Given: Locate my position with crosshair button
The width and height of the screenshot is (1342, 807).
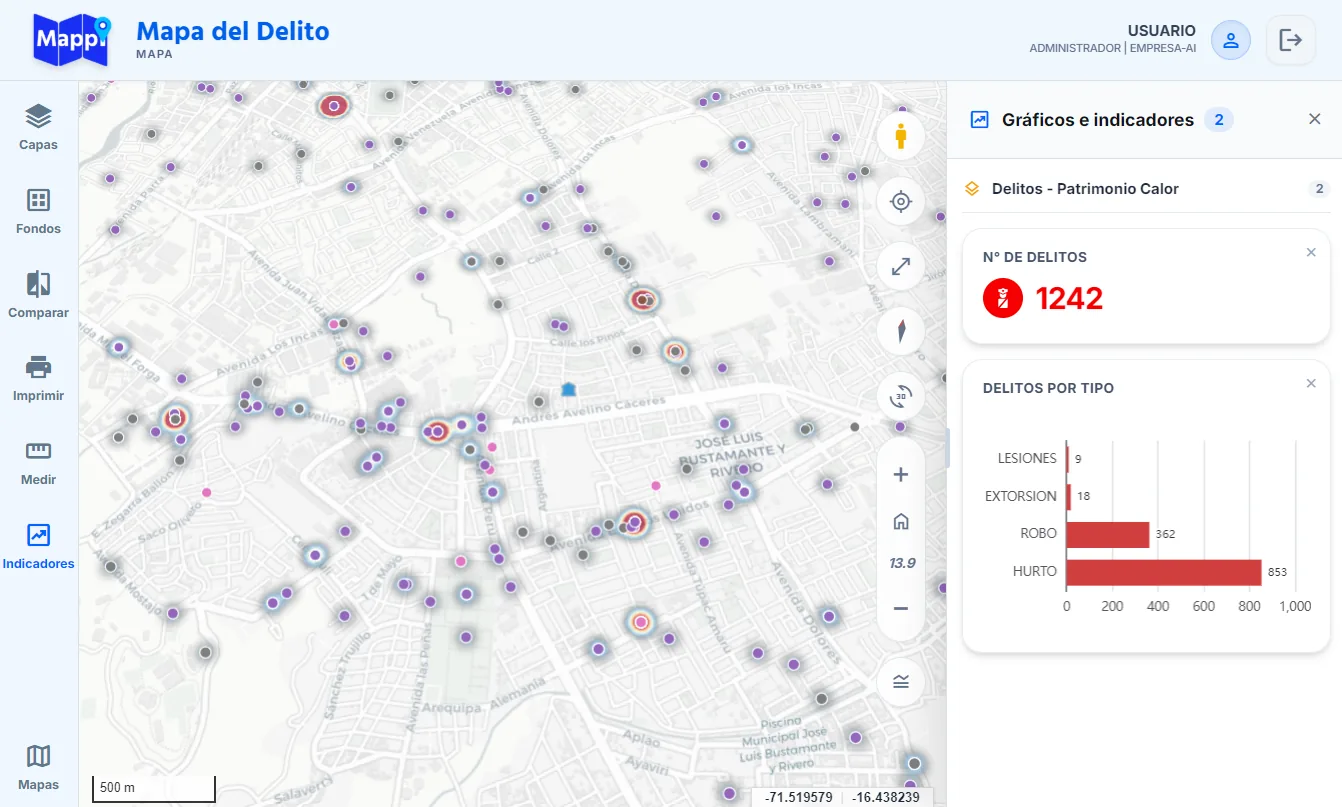Looking at the screenshot, I should [901, 202].
